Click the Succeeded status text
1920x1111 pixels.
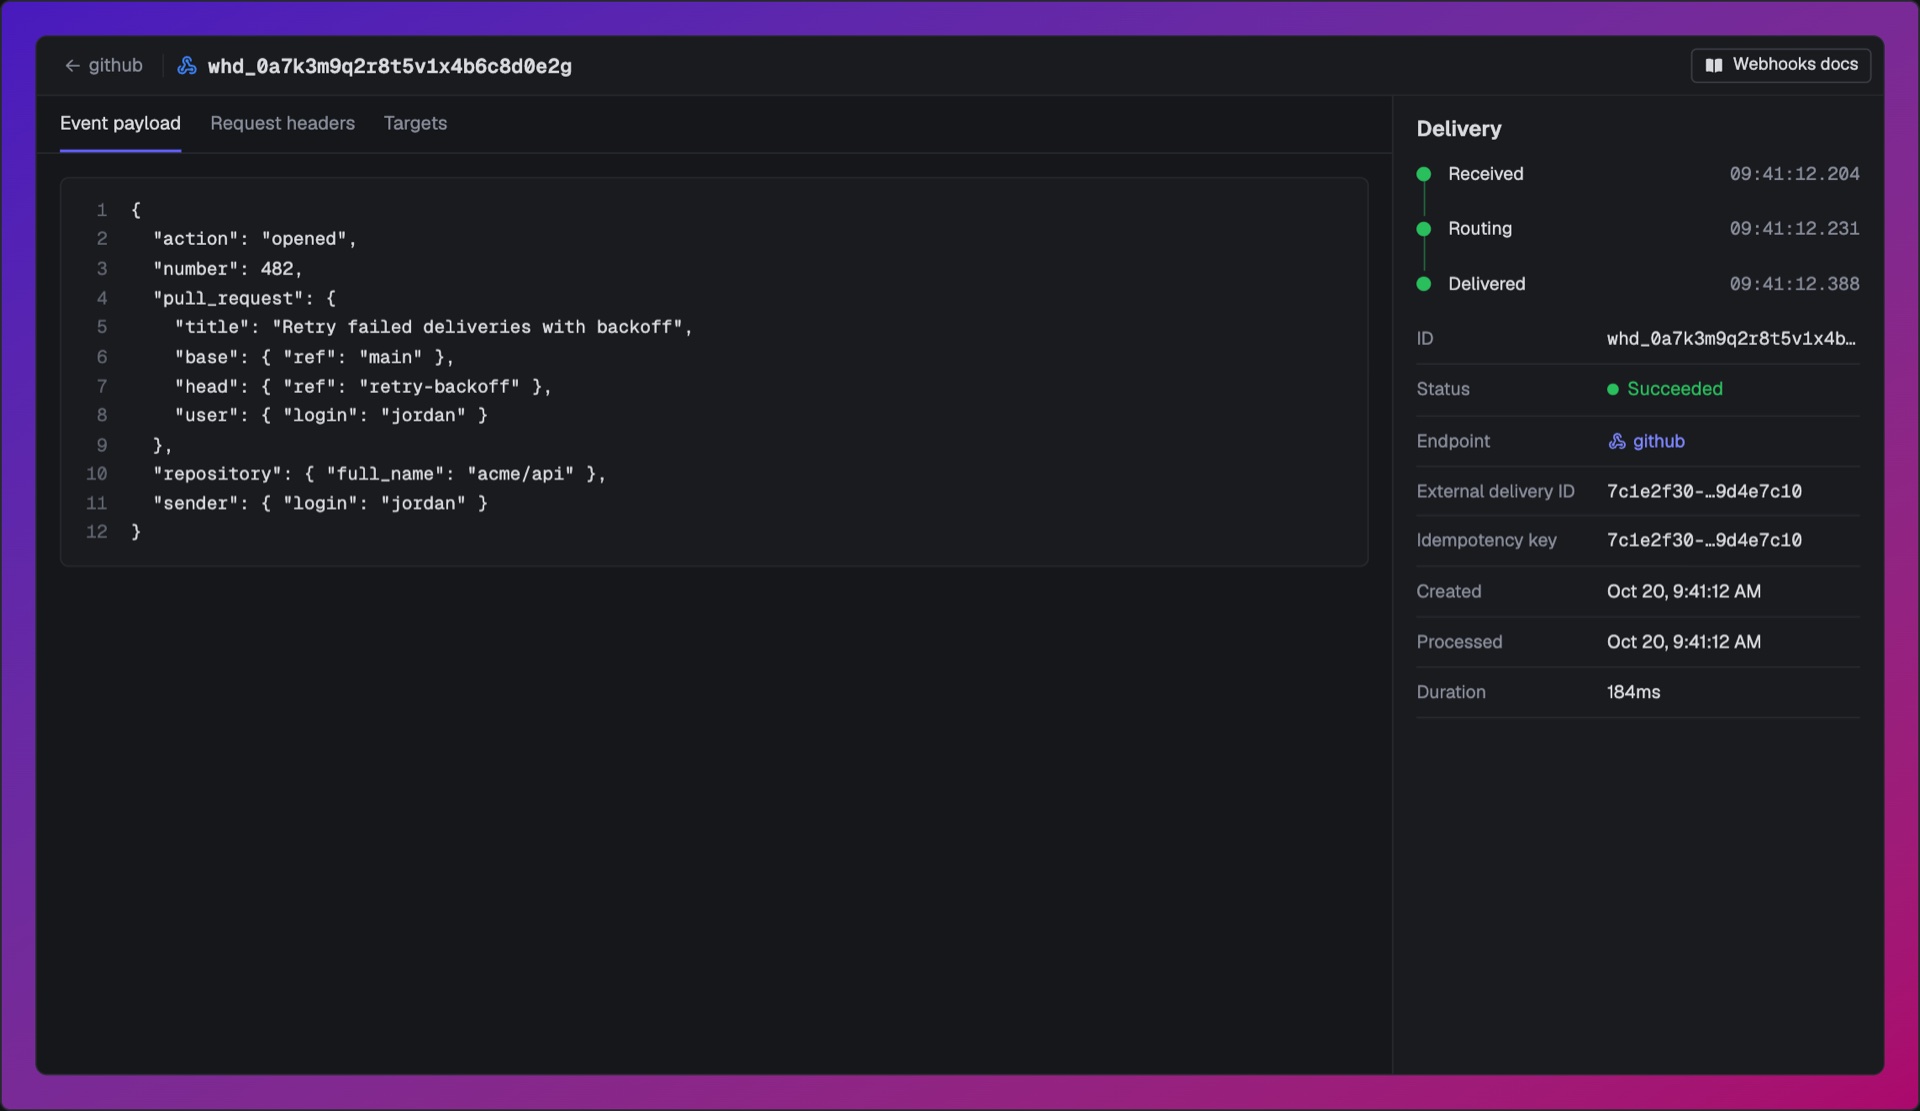(1675, 389)
